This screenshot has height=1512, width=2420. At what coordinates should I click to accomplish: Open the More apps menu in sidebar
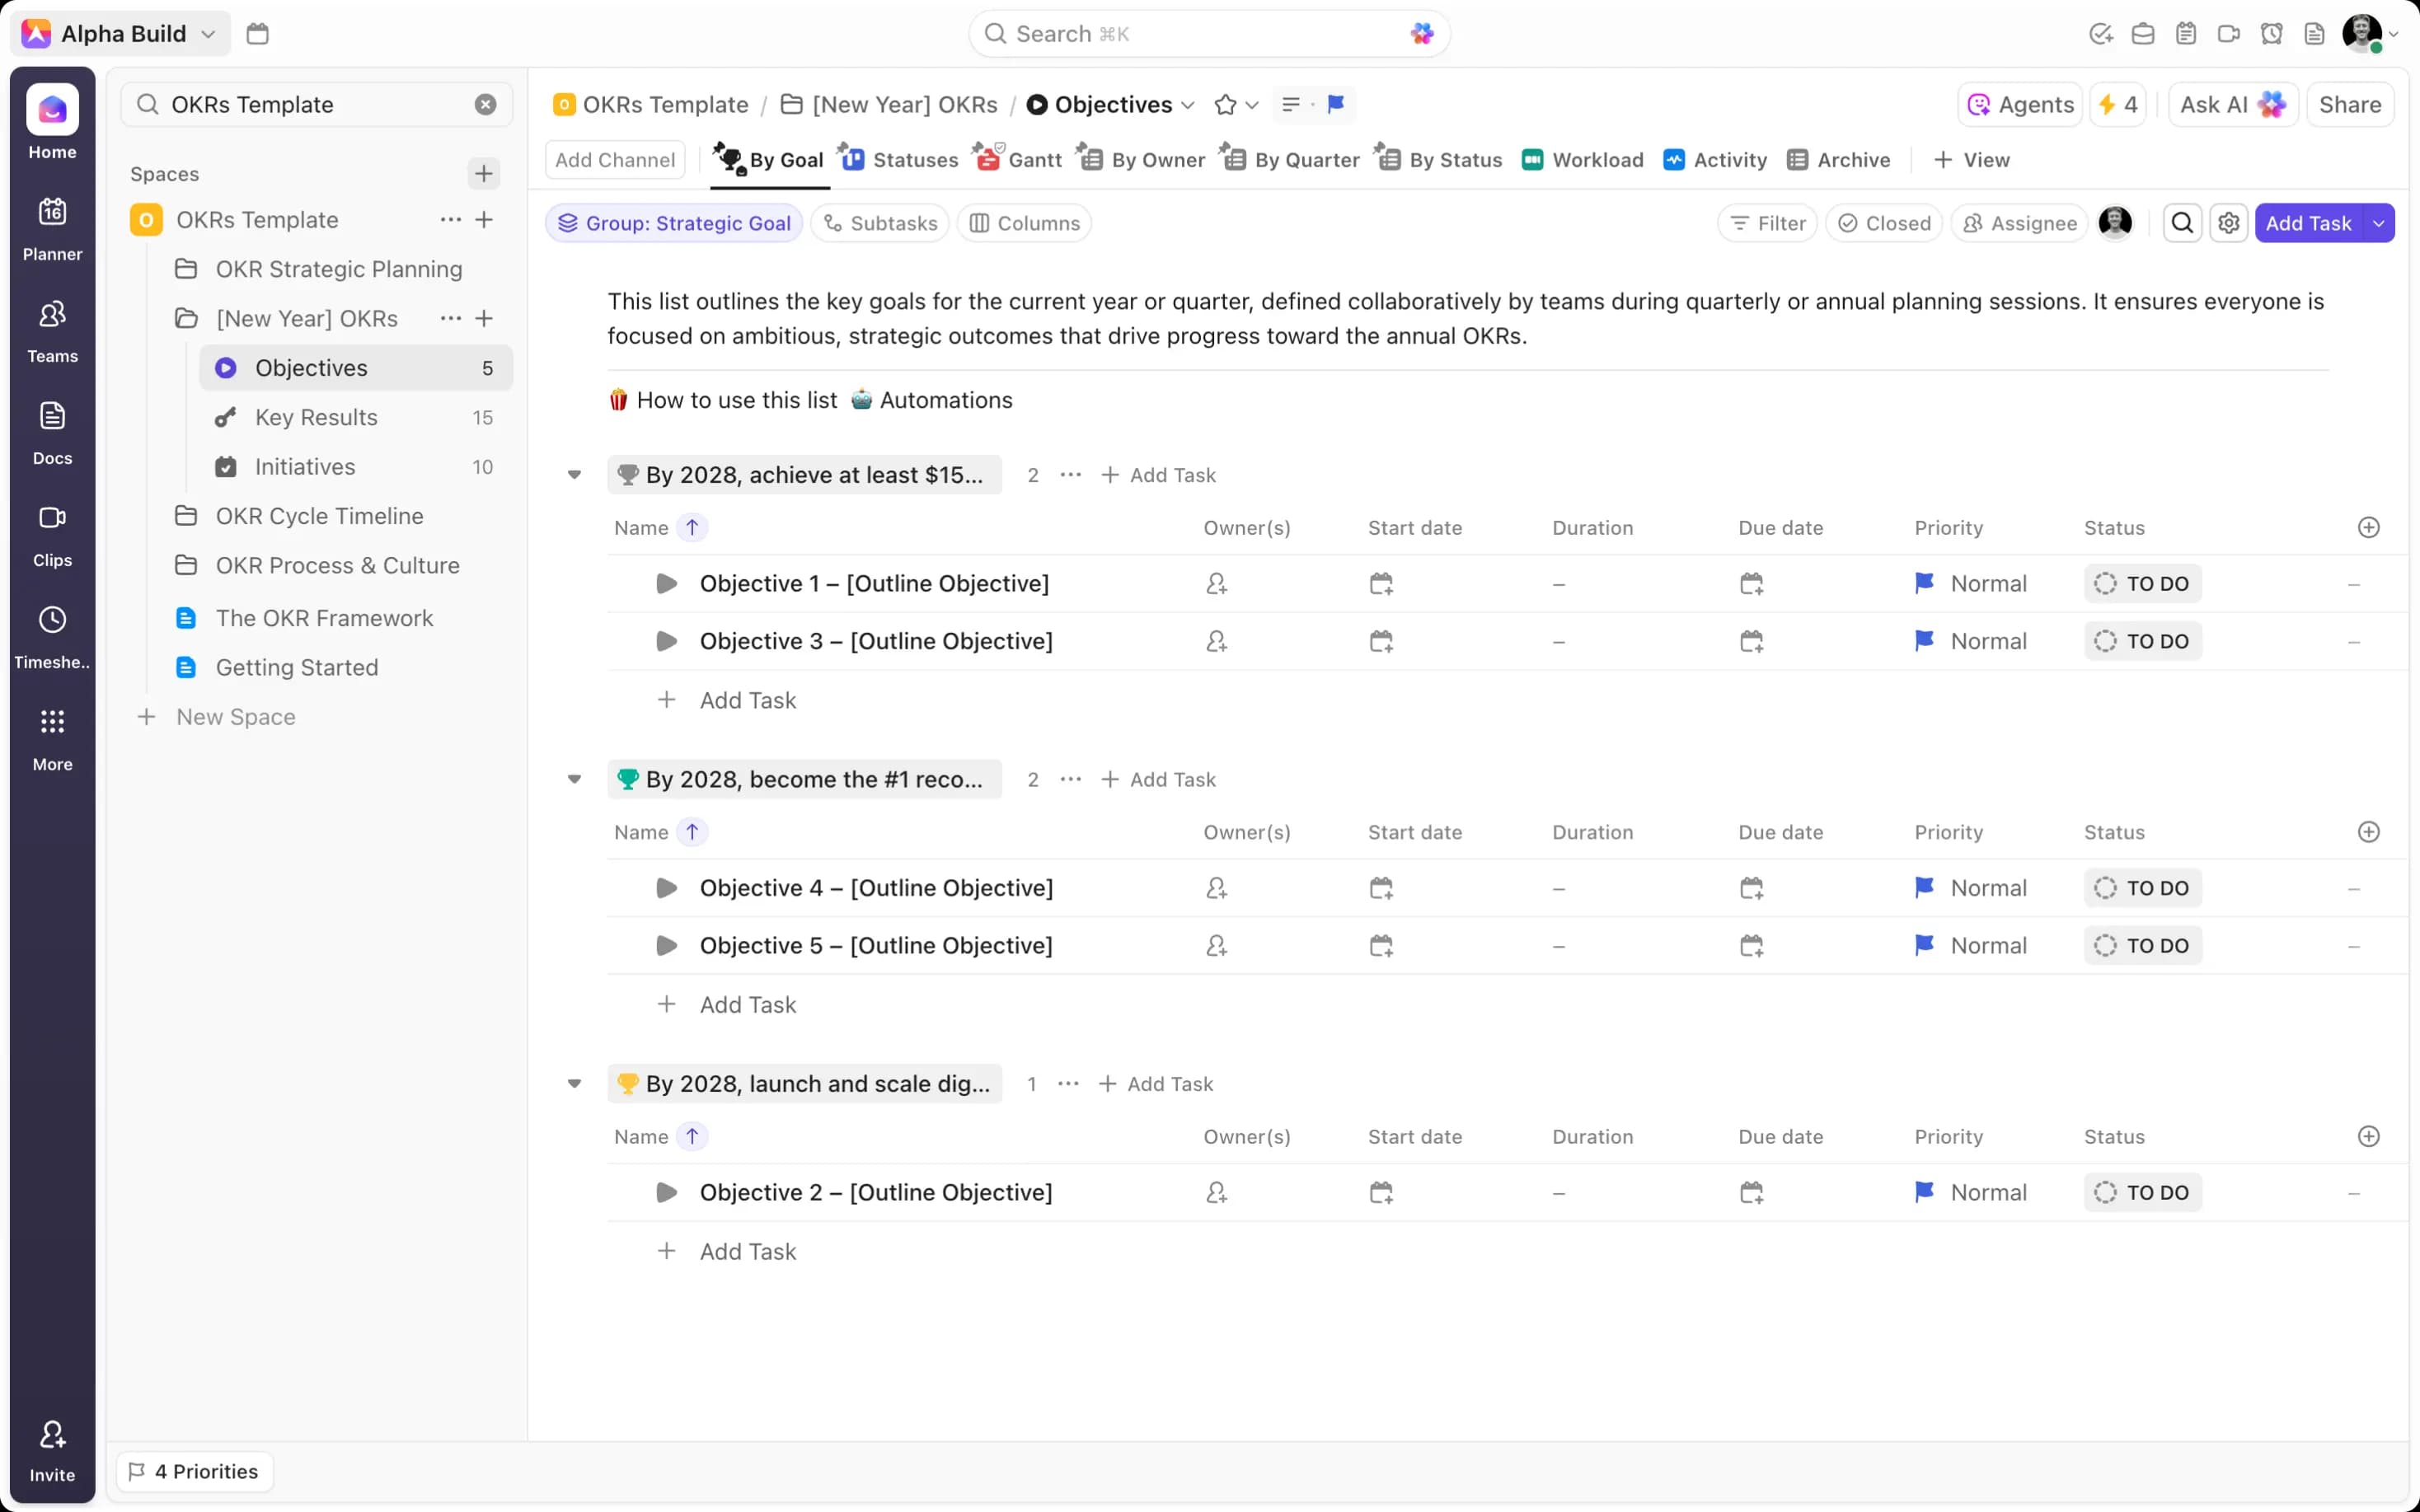(x=52, y=737)
